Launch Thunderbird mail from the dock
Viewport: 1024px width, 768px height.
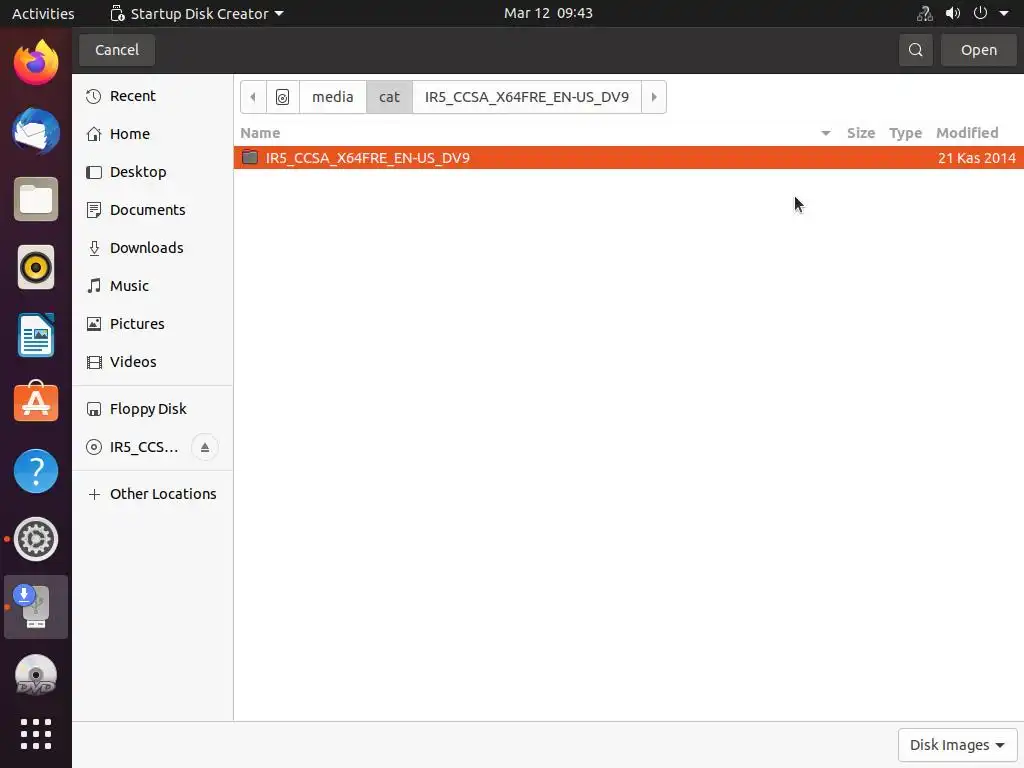[36, 131]
